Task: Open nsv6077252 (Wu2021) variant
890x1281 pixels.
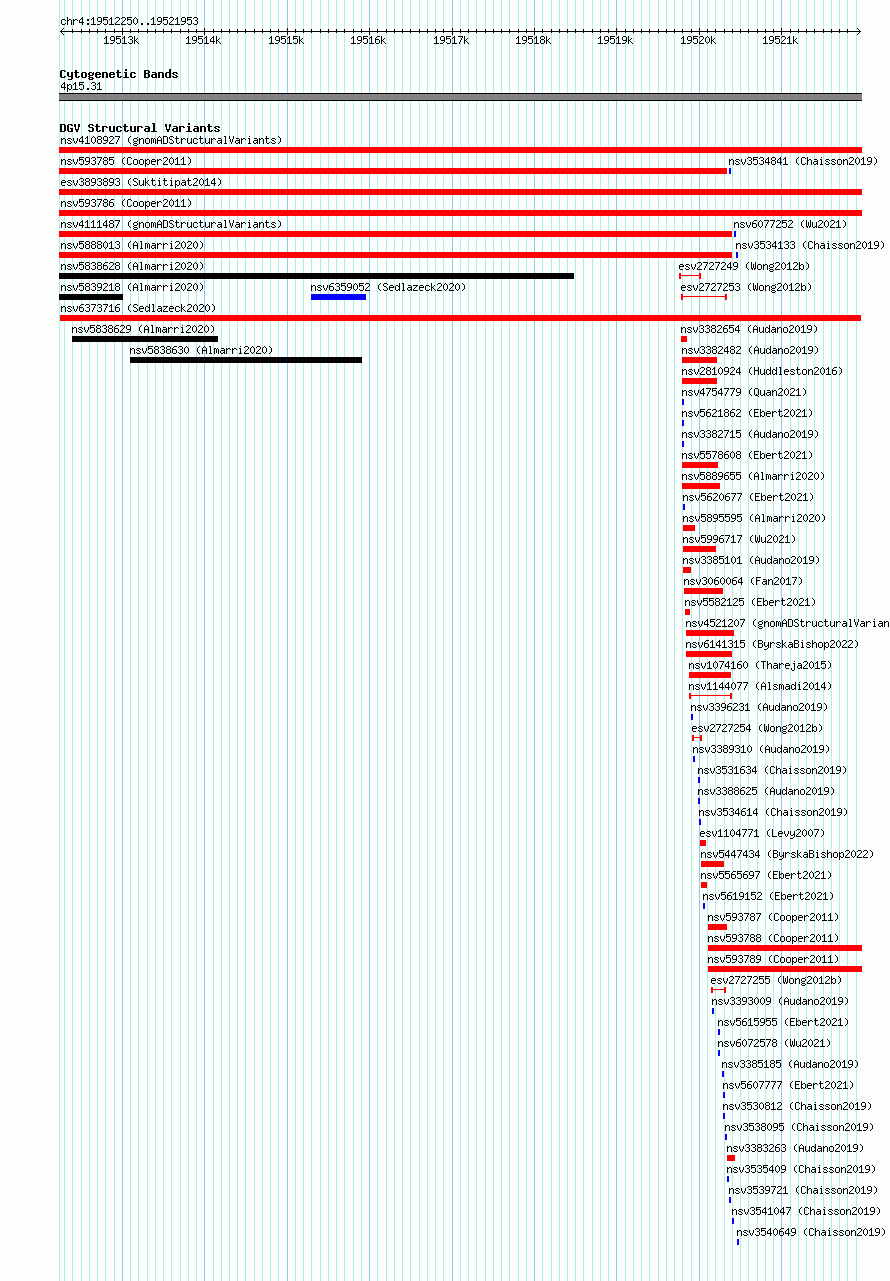Action: (790, 224)
